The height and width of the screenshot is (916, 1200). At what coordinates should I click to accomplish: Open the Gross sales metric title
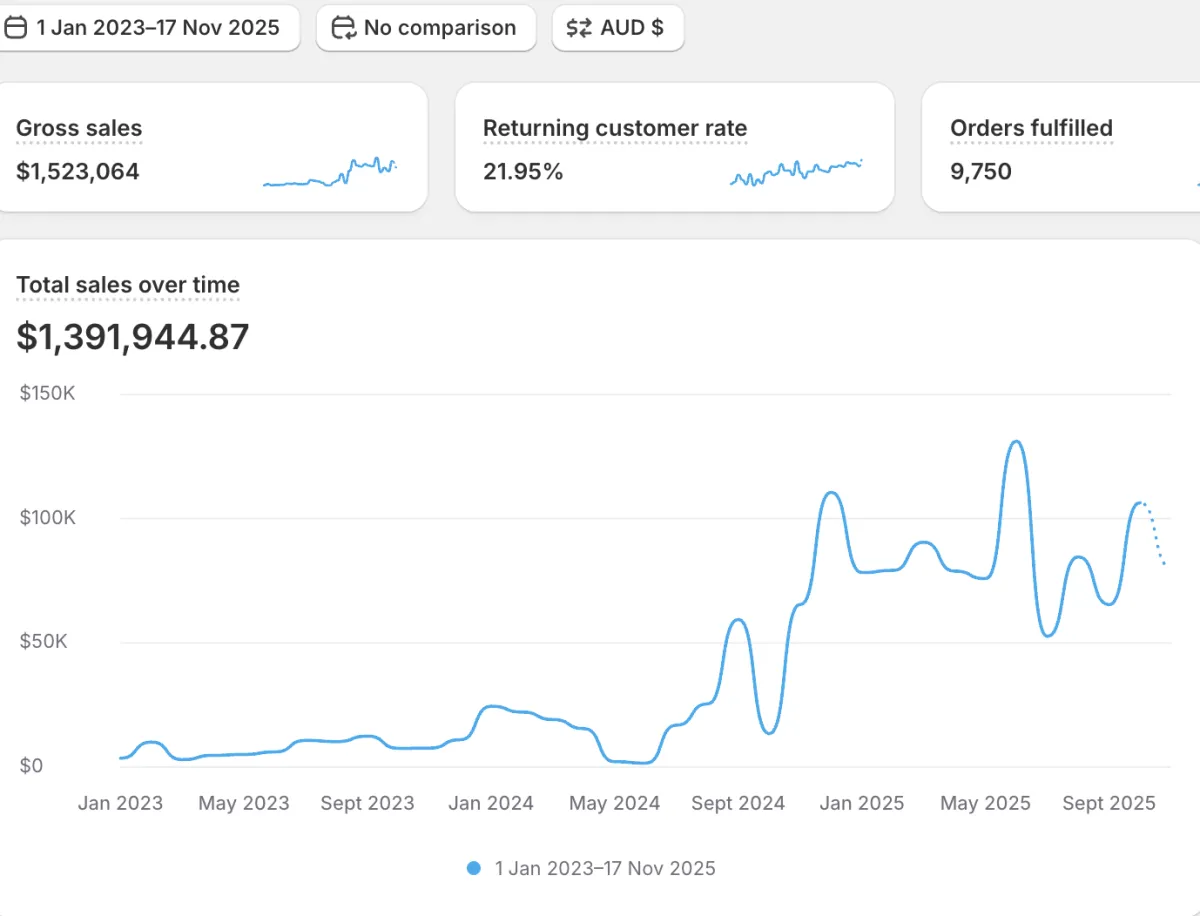(x=79, y=129)
